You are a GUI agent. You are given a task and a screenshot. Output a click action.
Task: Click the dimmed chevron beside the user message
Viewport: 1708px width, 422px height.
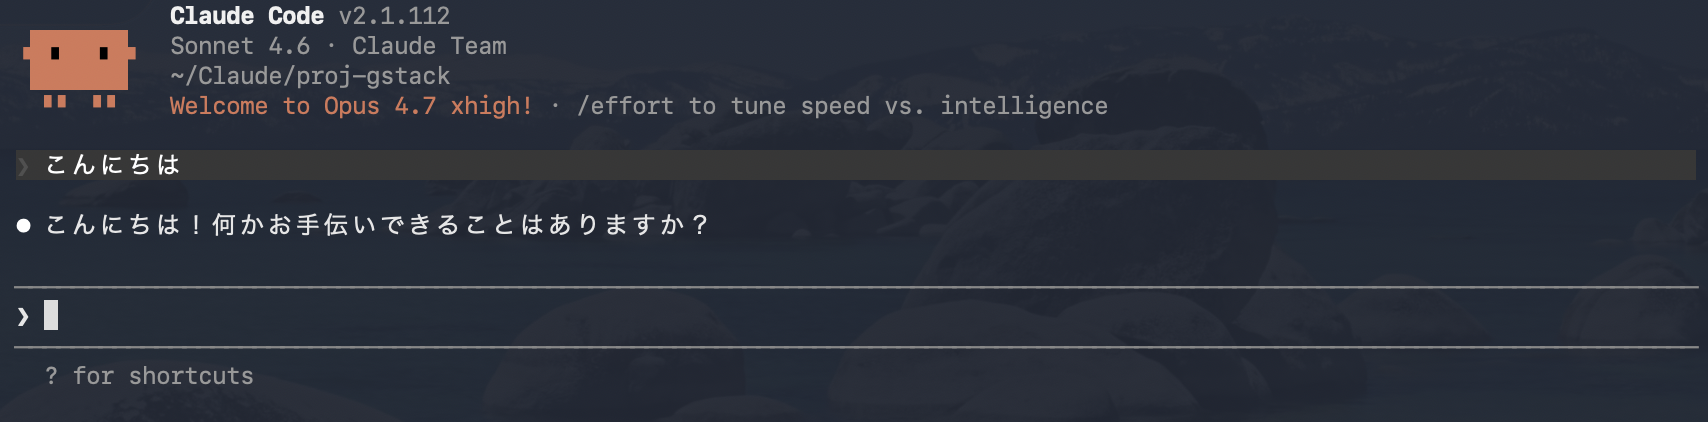[23, 166]
